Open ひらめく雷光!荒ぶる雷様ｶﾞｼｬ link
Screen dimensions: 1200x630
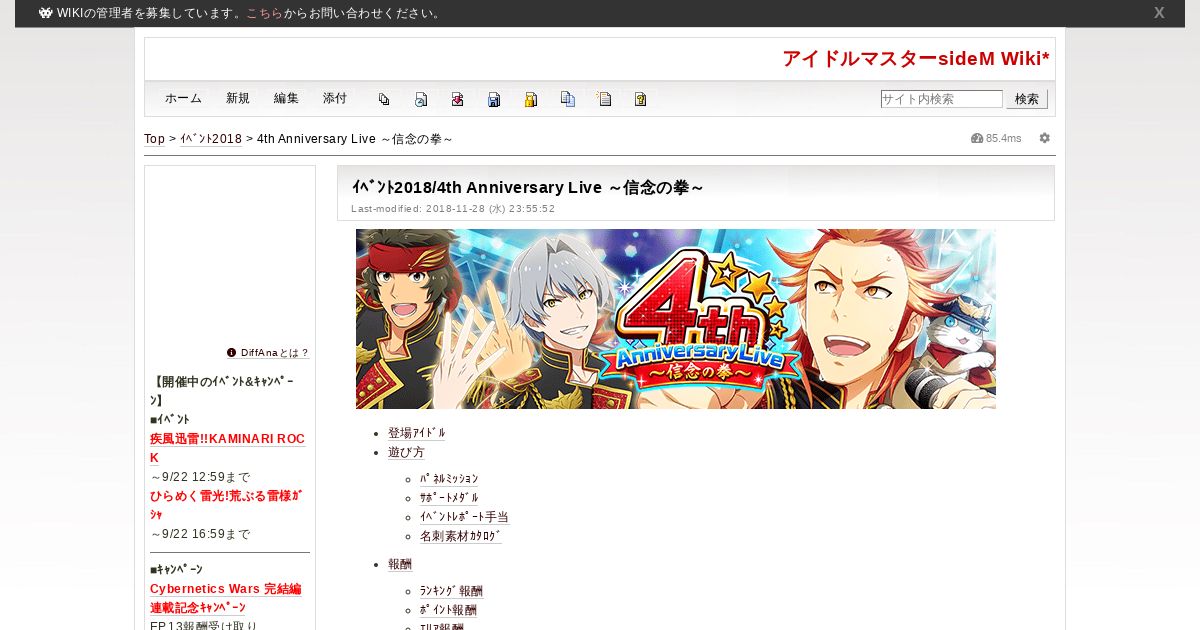click(x=226, y=505)
